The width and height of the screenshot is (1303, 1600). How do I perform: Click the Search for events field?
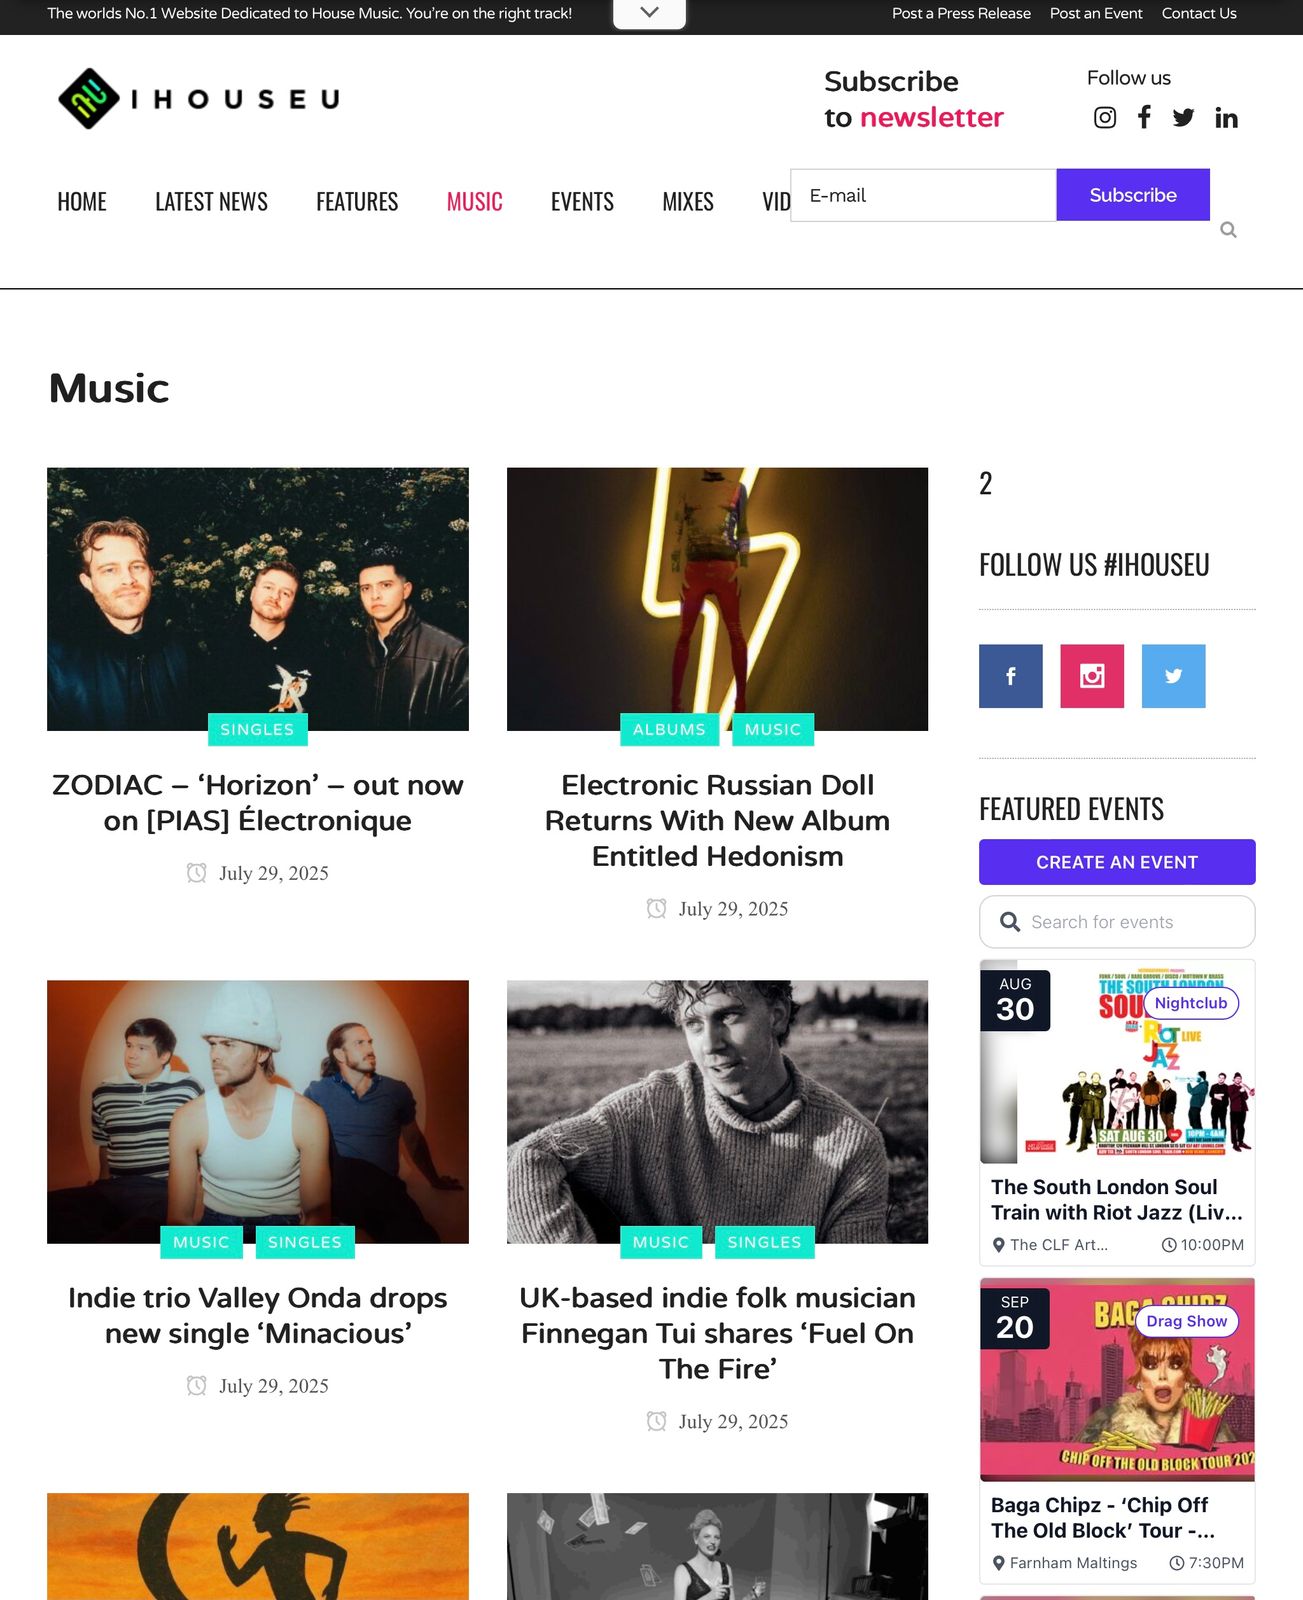pyautogui.click(x=1117, y=922)
